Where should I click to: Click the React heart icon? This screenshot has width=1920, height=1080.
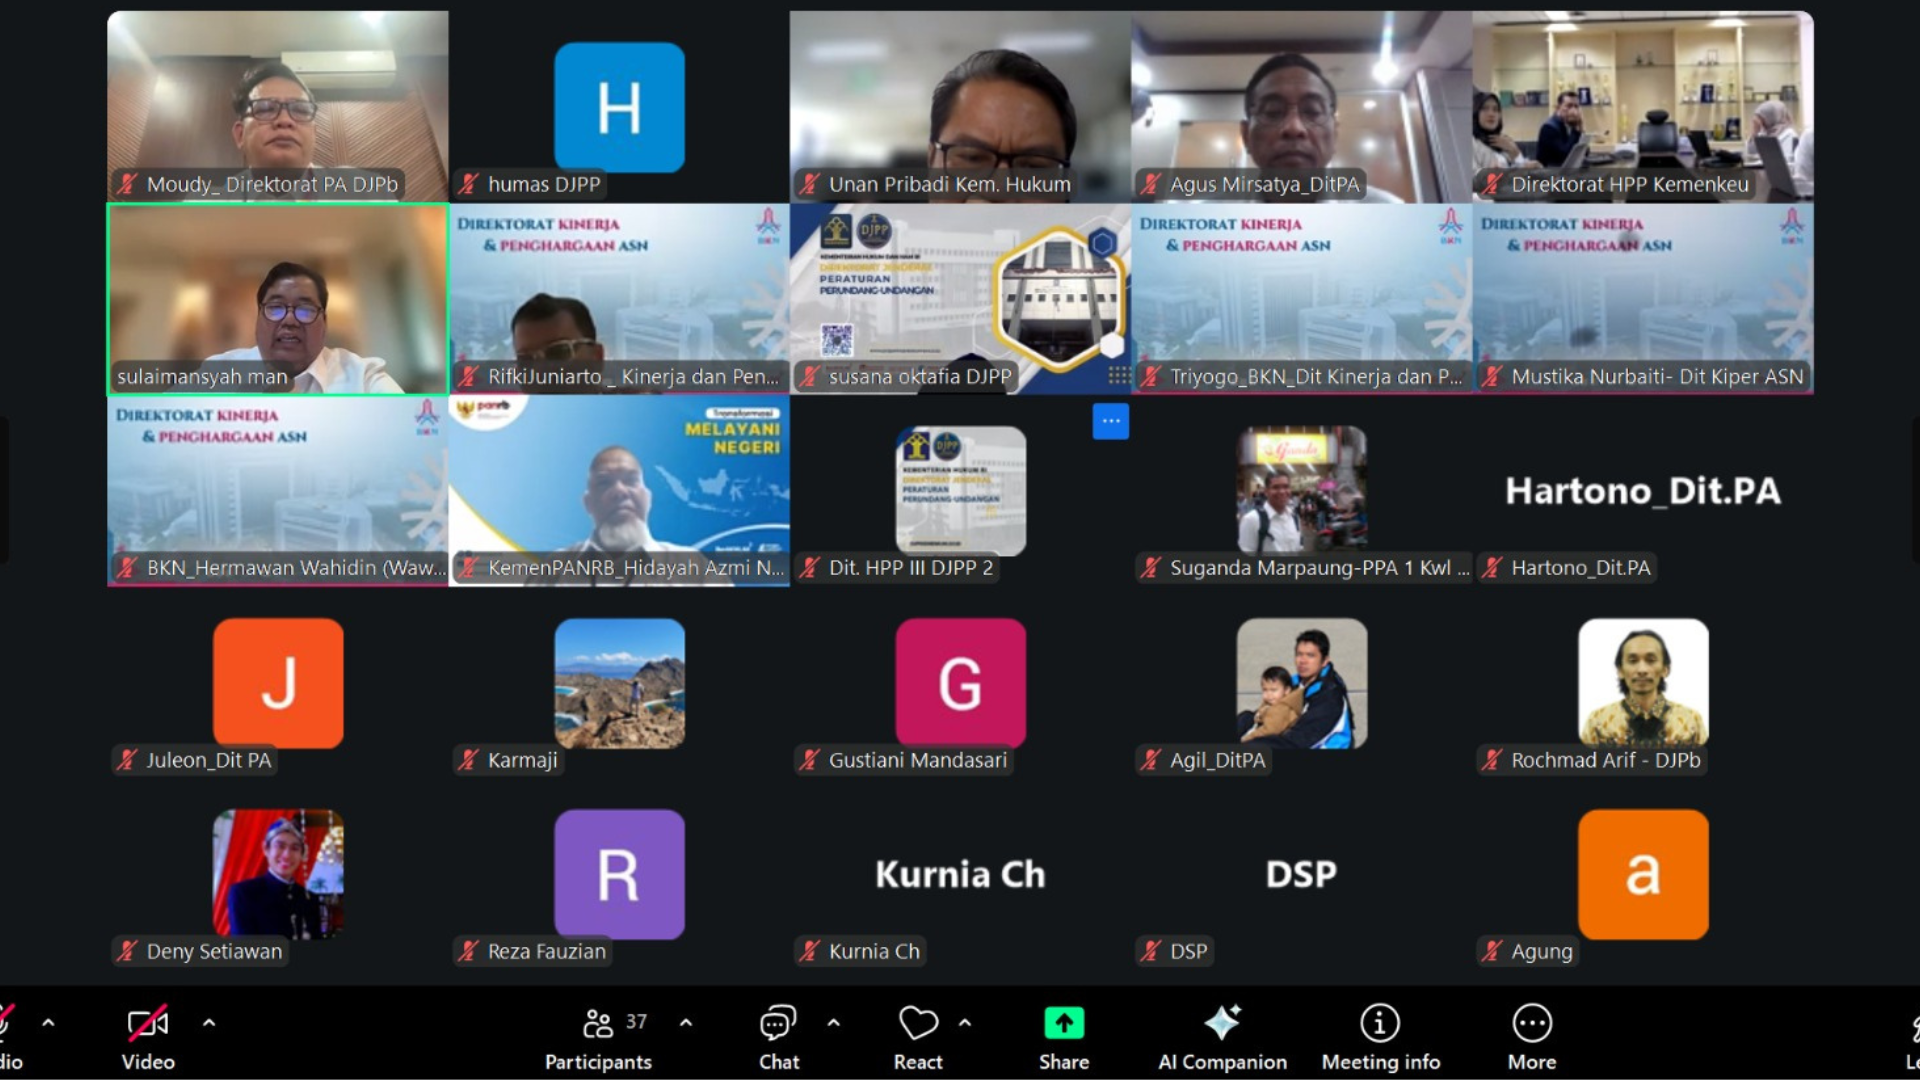[917, 1023]
